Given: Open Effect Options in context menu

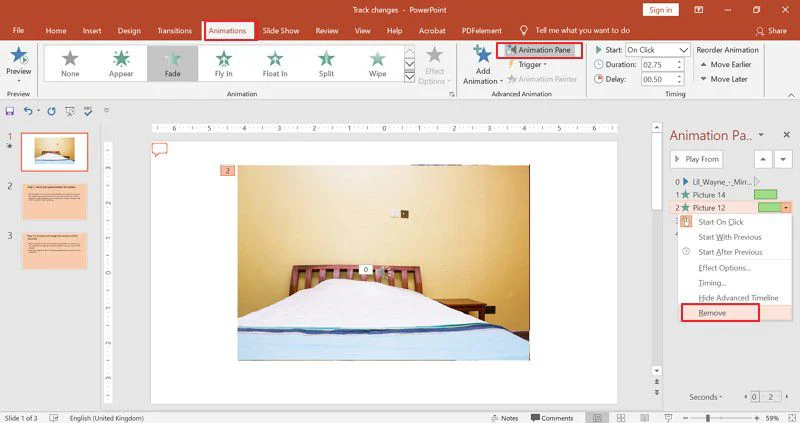Looking at the screenshot, I should point(735,267).
